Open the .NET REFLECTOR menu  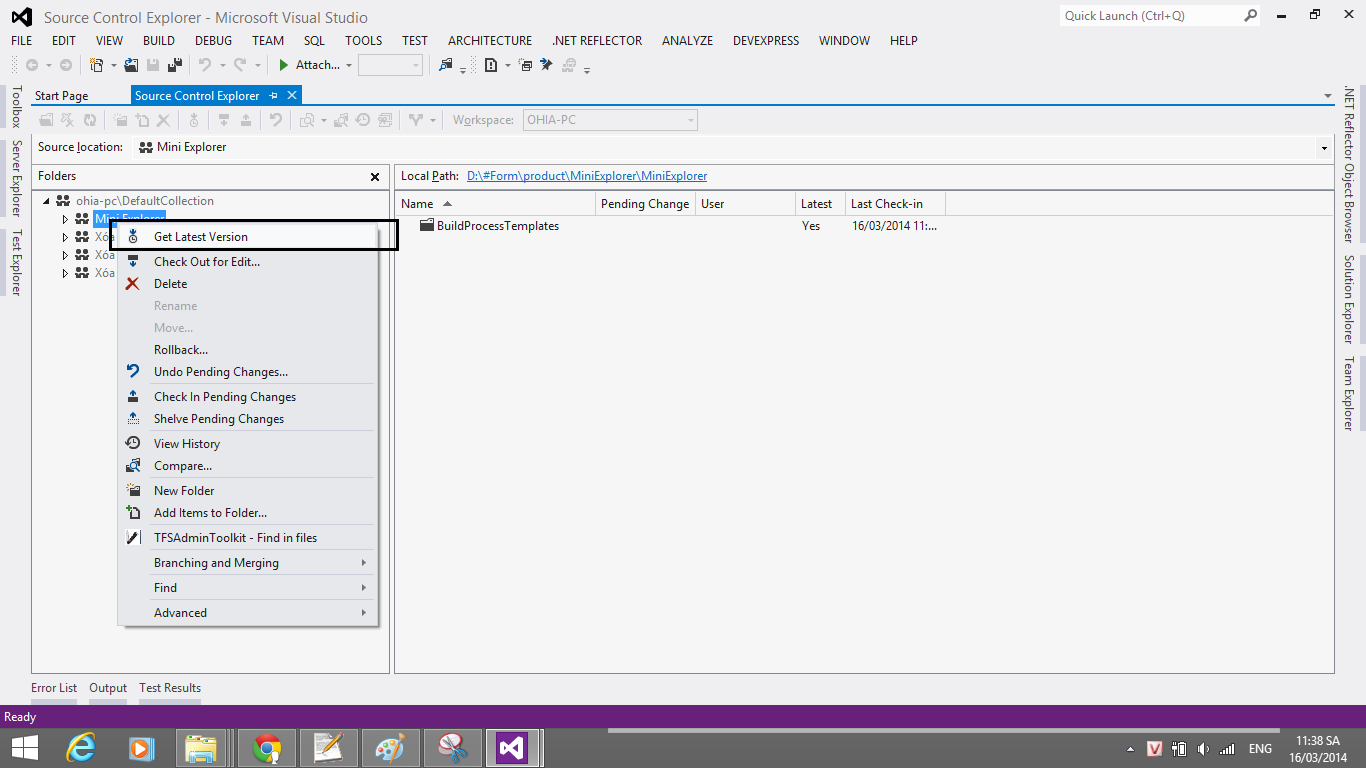tap(597, 41)
